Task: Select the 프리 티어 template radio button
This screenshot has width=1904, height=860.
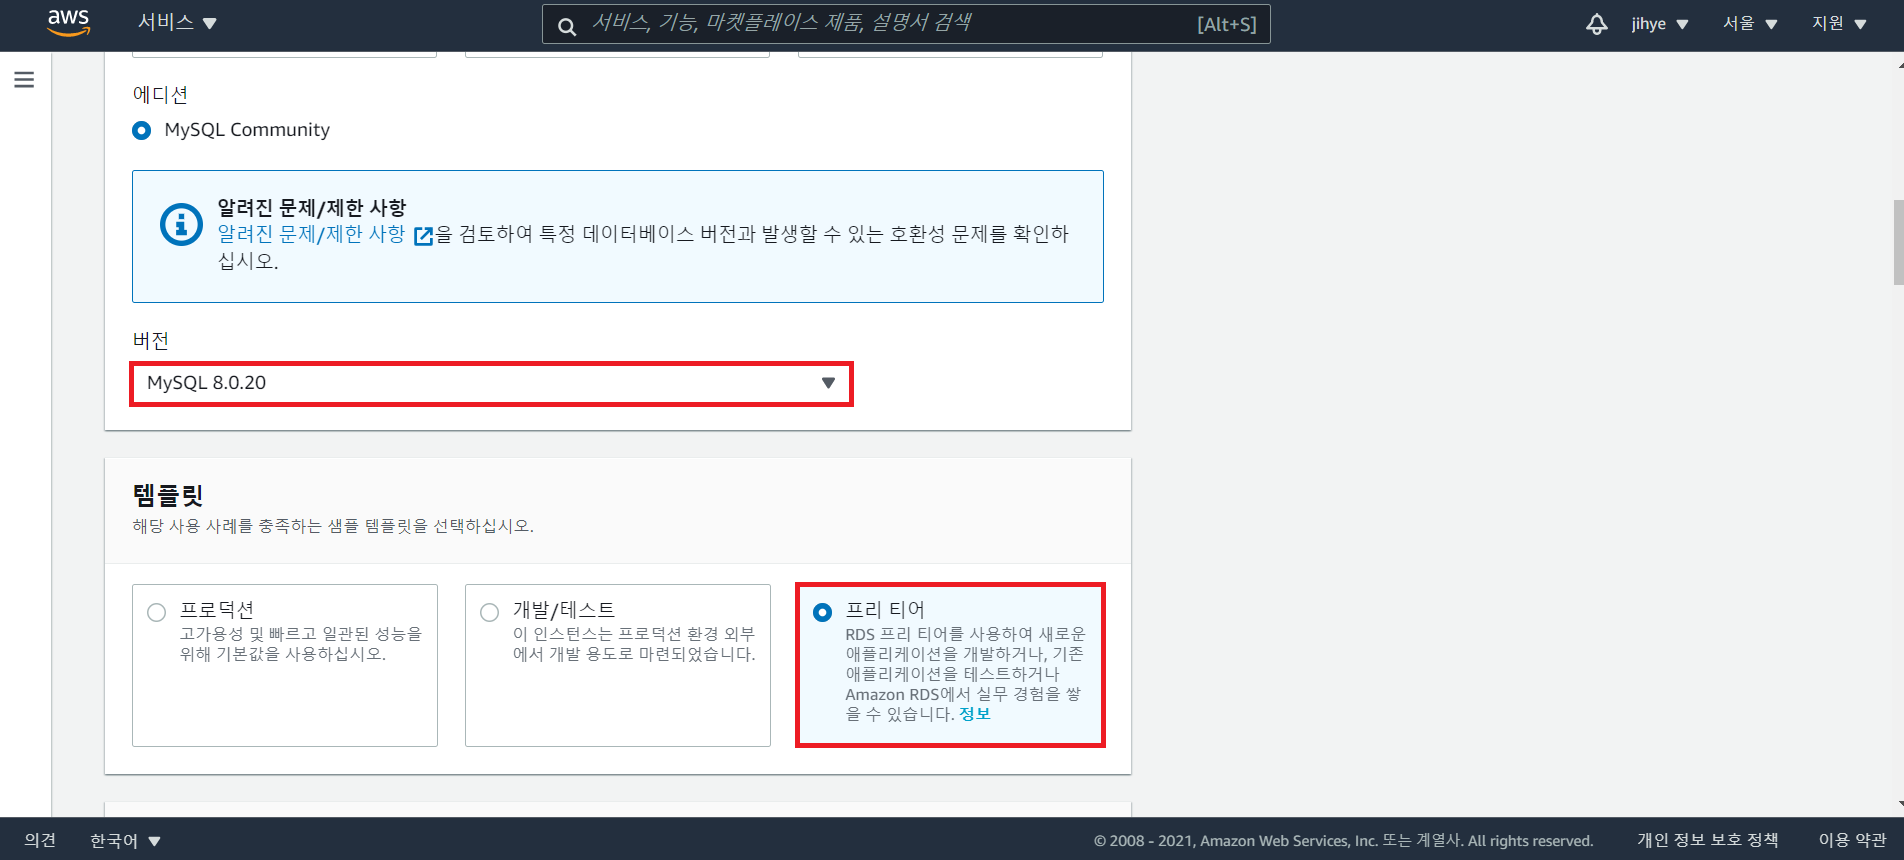Action: pyautogui.click(x=823, y=612)
